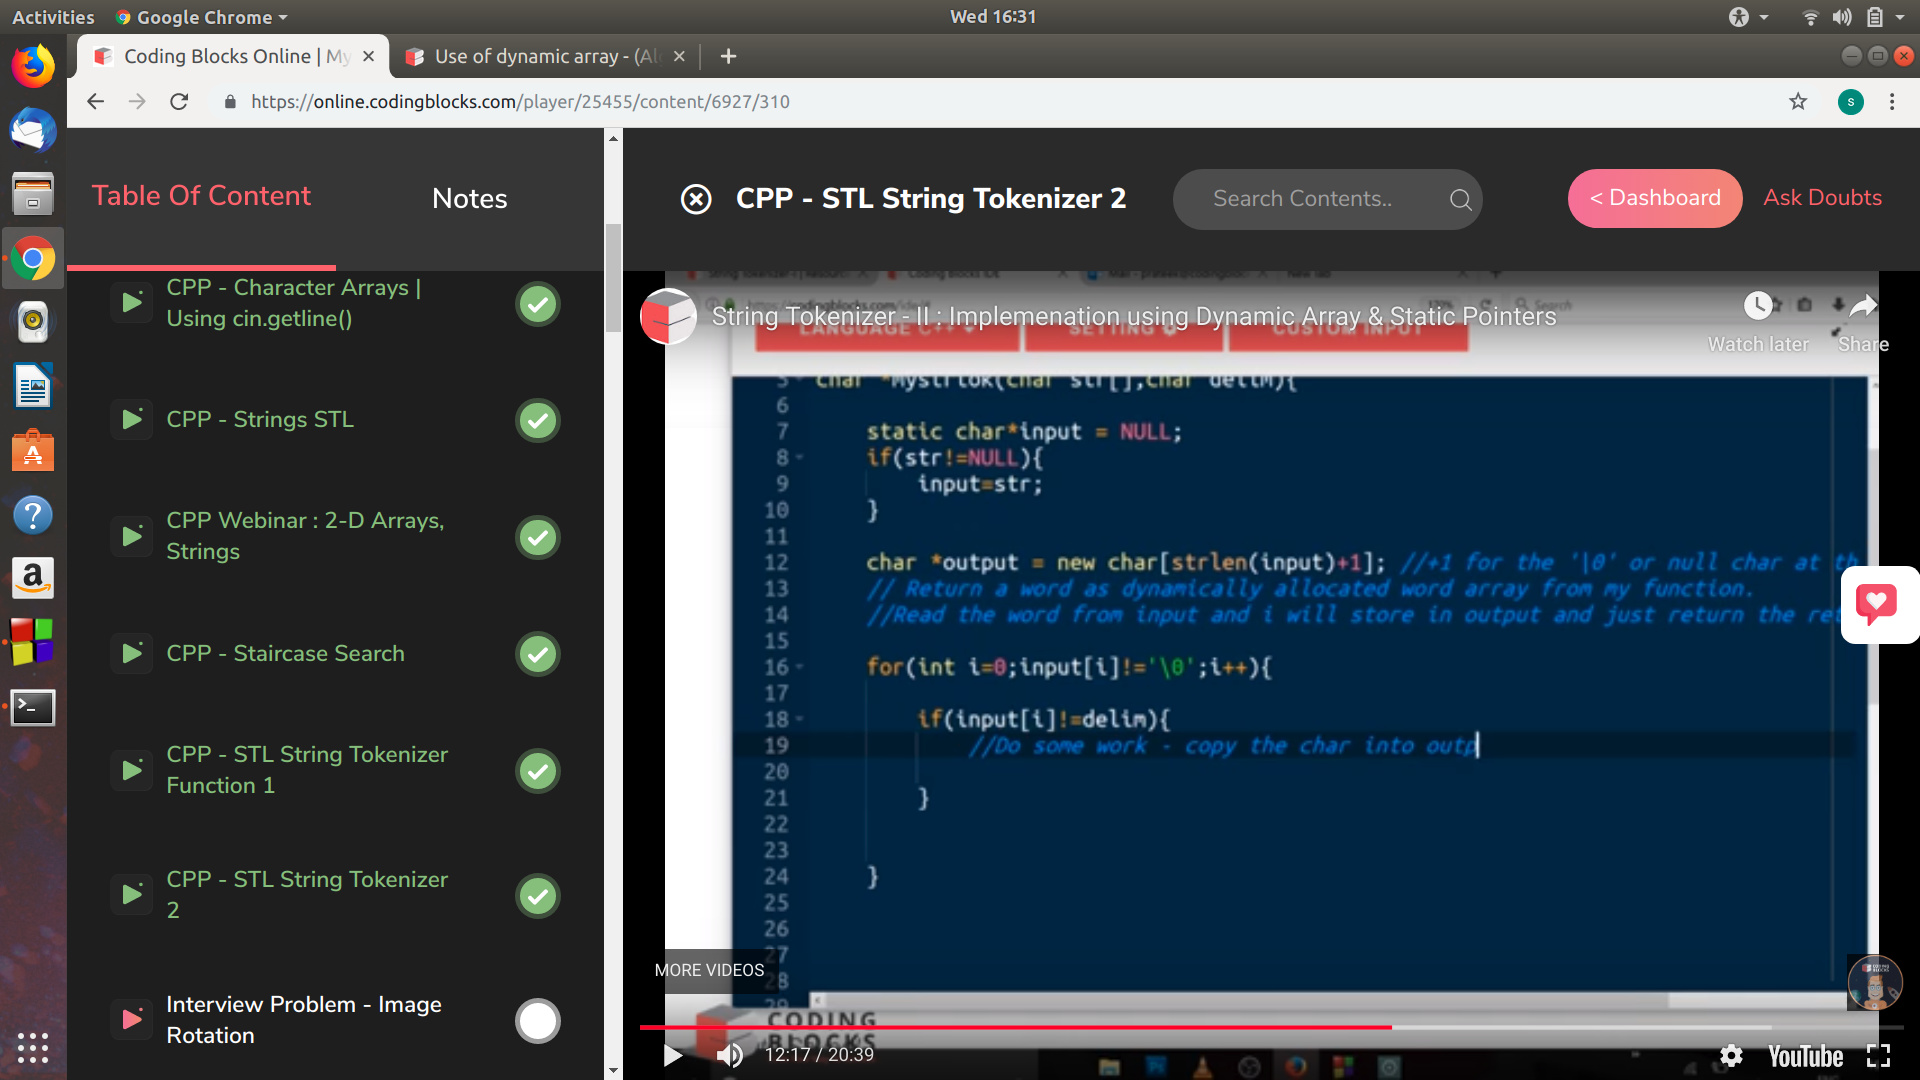
Task: Mute the video volume
Action: click(730, 1055)
